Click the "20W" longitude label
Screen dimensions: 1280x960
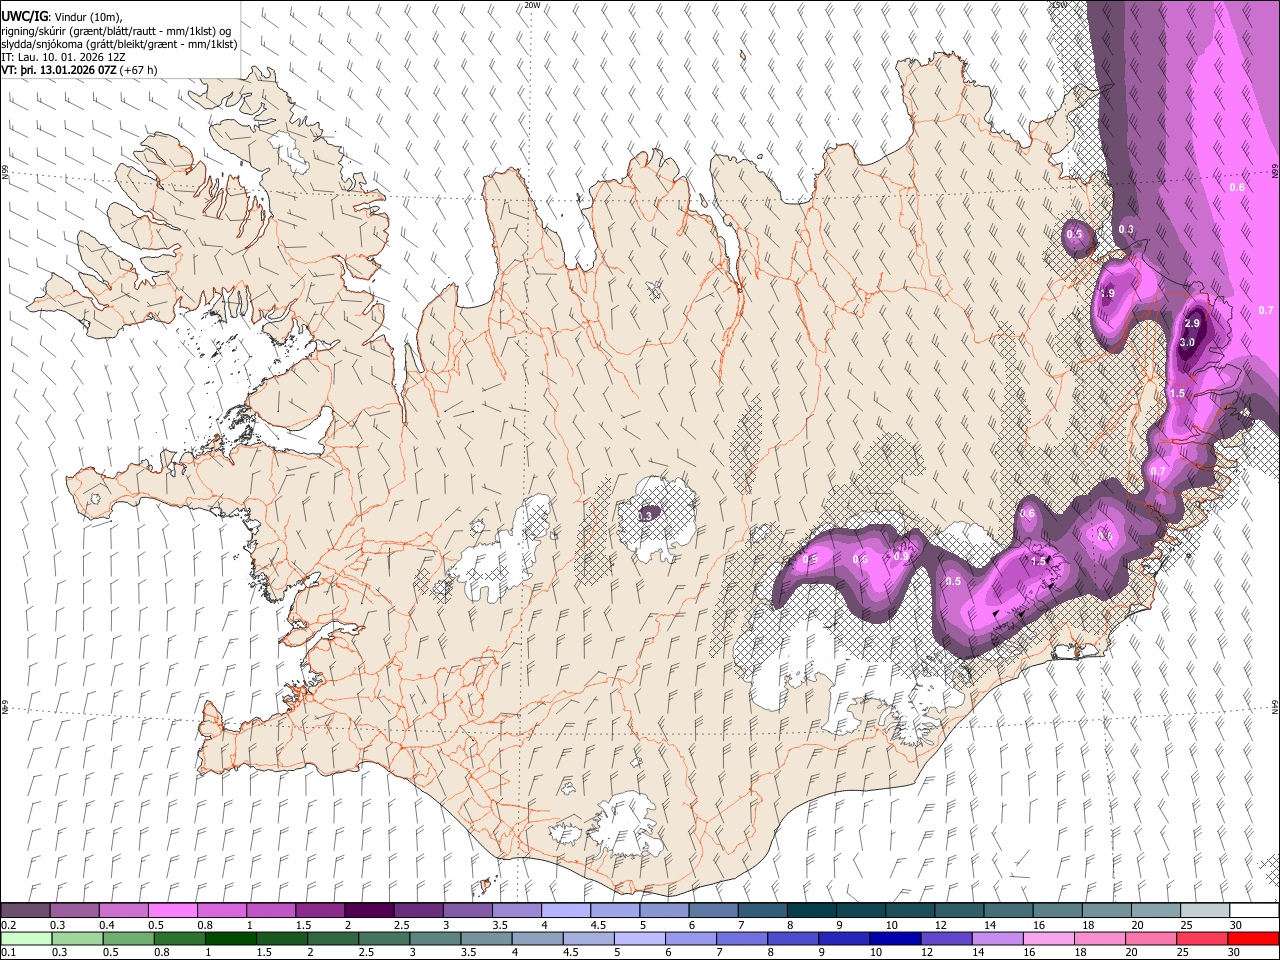[532, 5]
